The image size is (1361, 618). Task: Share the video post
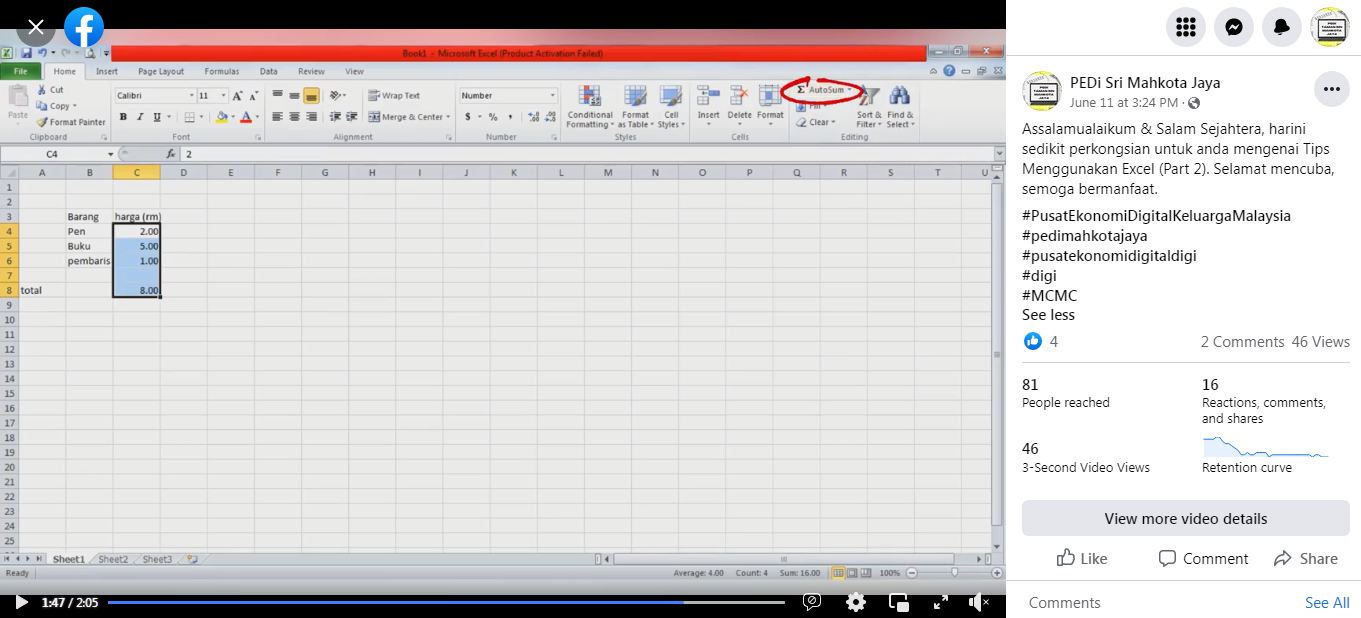click(1305, 558)
